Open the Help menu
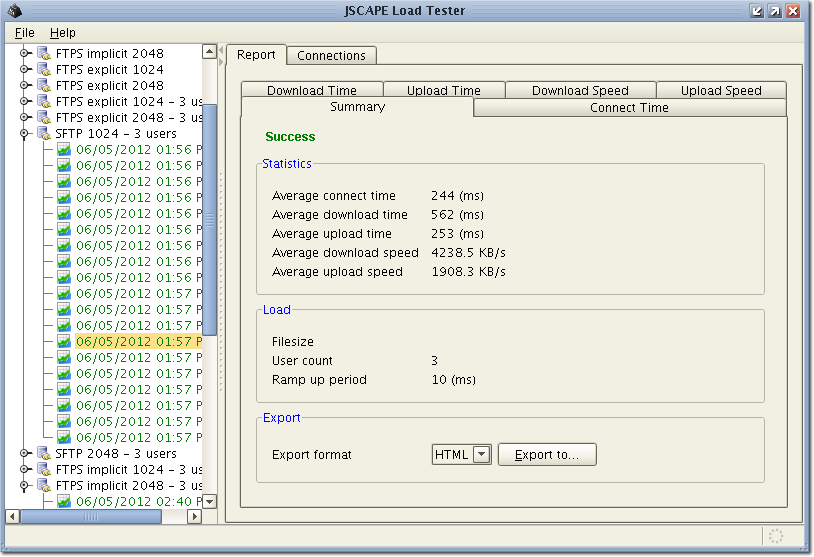814x557 pixels. pos(63,33)
